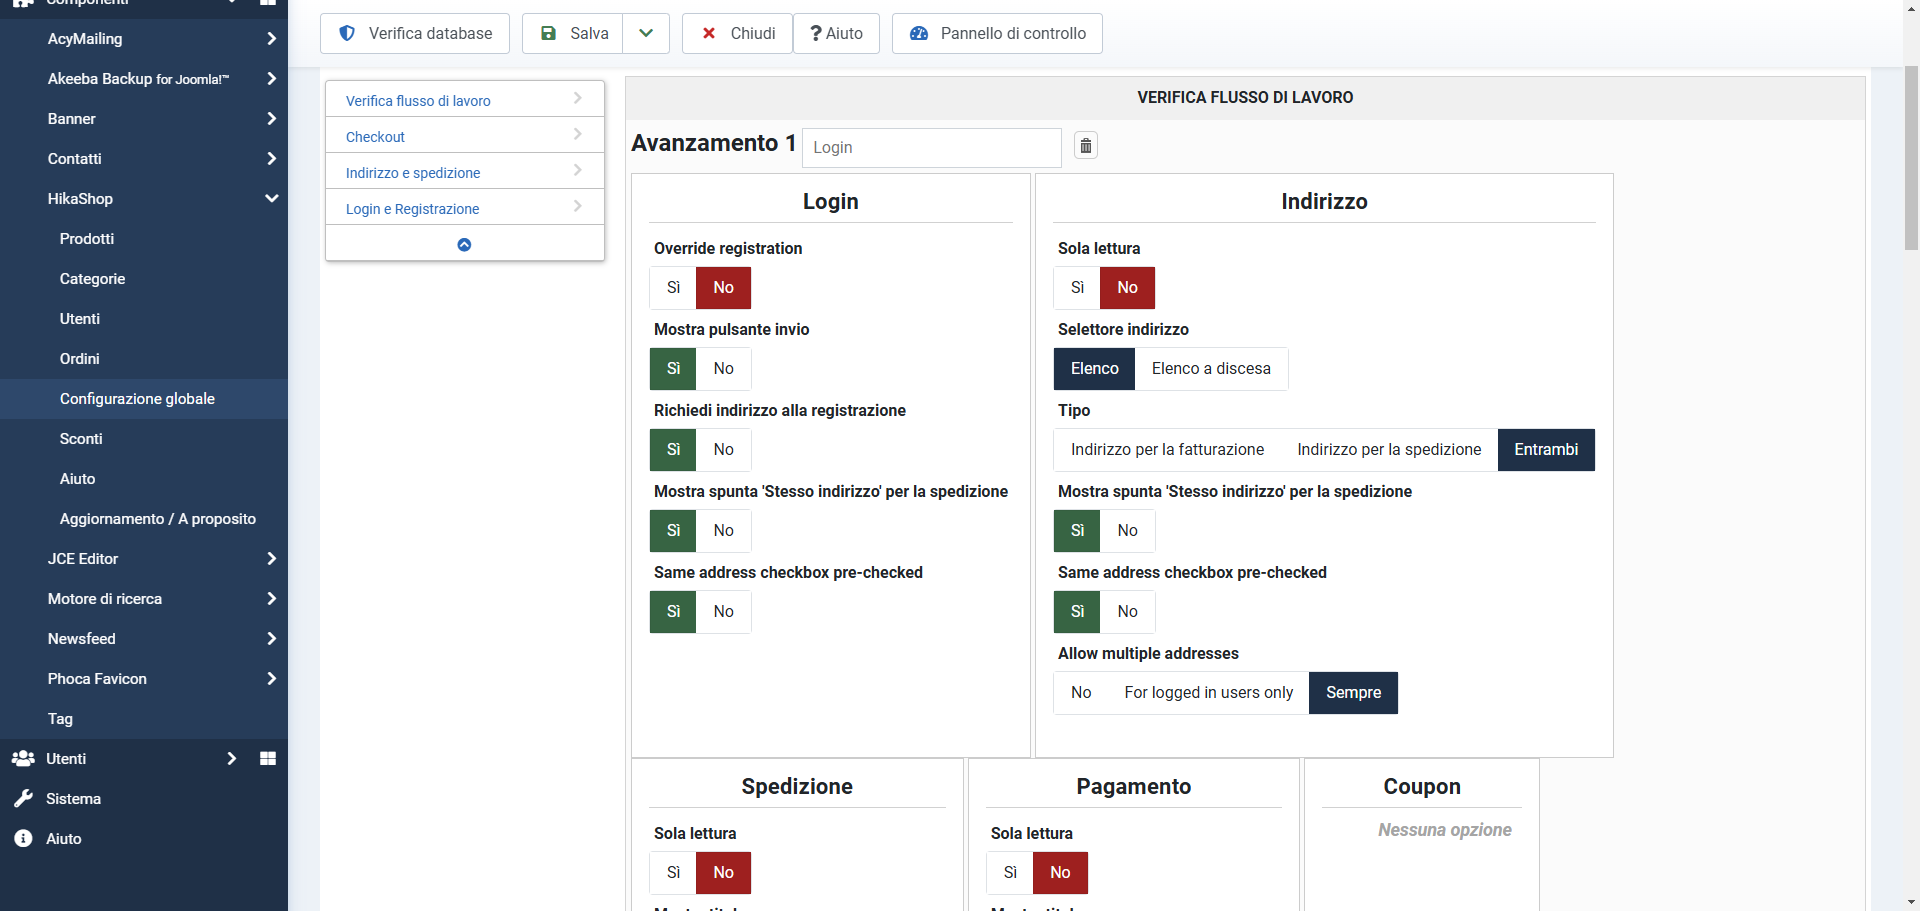Click the floppy disk Salva icon
This screenshot has height=911, width=1920.
click(548, 33)
